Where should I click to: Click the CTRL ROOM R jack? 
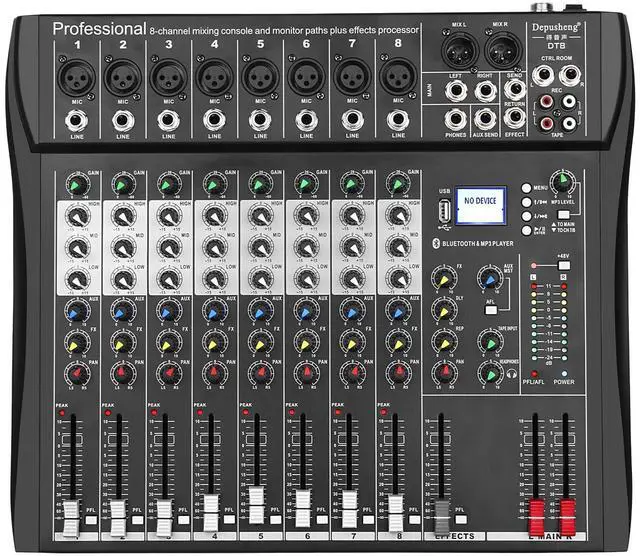click(570, 76)
